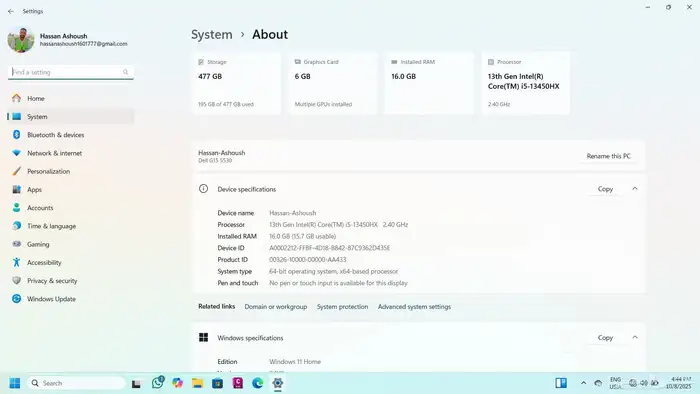Open Personalization settings

pyautogui.click(x=71, y=171)
